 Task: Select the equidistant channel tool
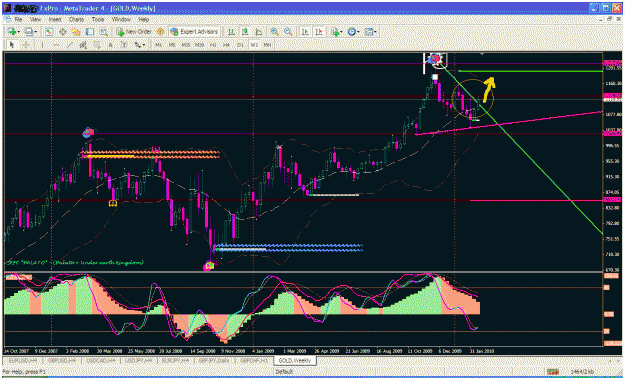point(83,45)
